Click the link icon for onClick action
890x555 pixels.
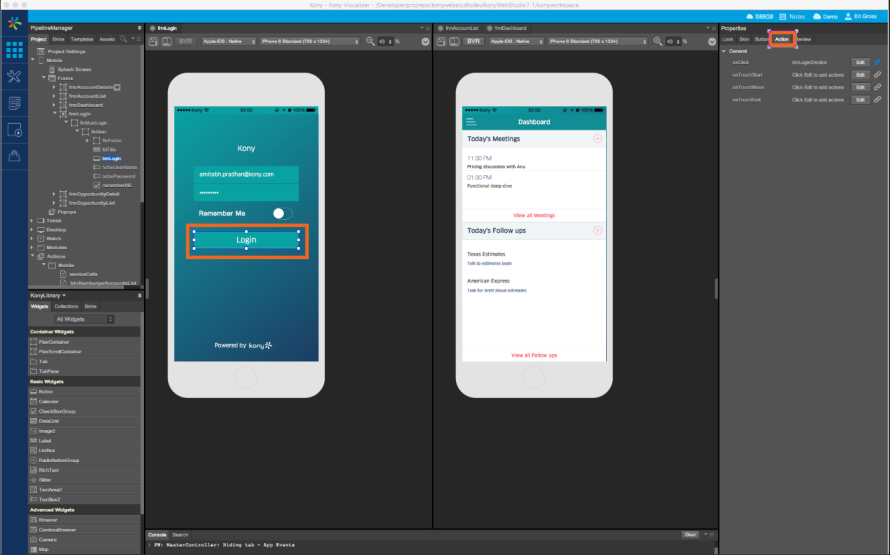(878, 62)
